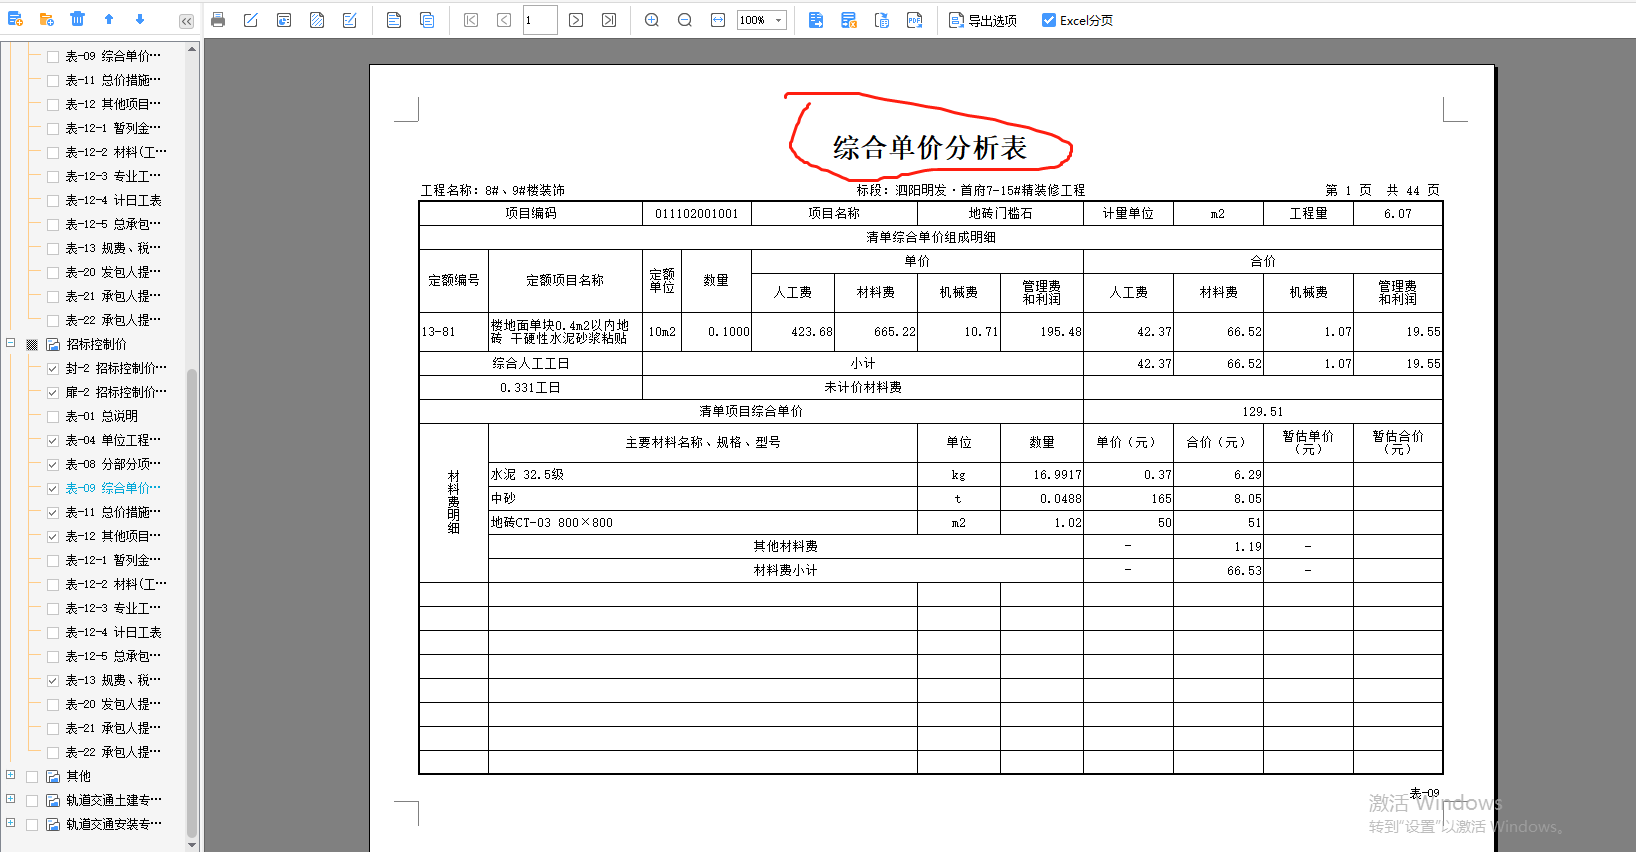
Task: Uncheck 表-08 分部分项 checkbox
Action: 53,464
